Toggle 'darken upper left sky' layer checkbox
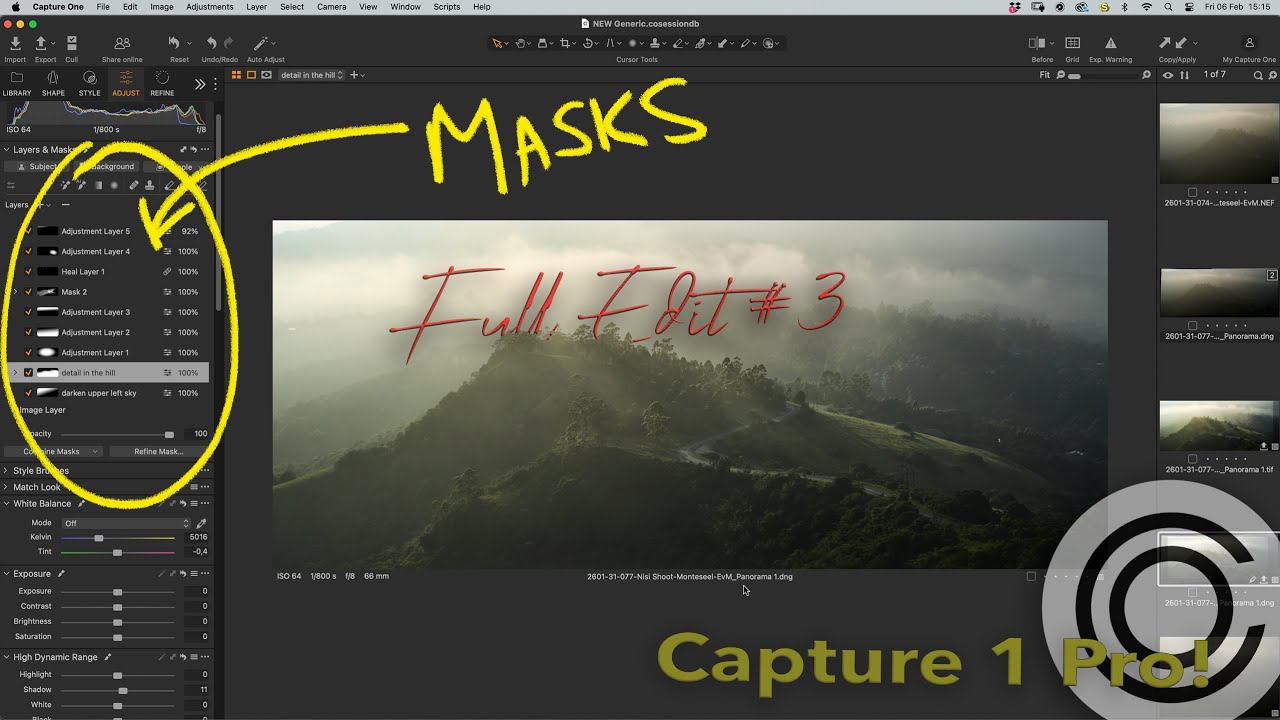 click(28, 393)
